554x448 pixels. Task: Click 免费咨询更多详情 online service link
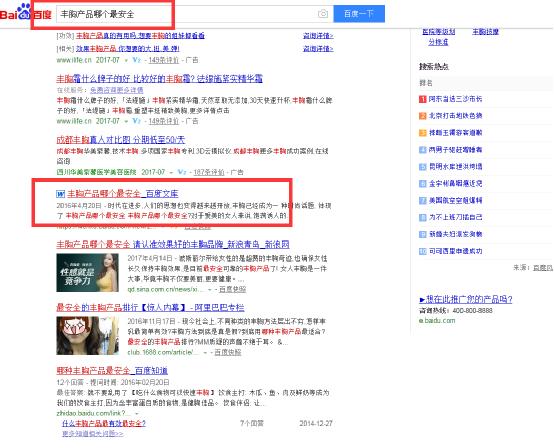[117, 90]
